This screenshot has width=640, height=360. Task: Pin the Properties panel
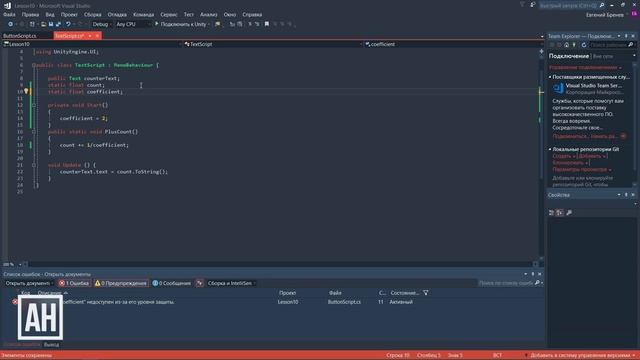pos(626,195)
